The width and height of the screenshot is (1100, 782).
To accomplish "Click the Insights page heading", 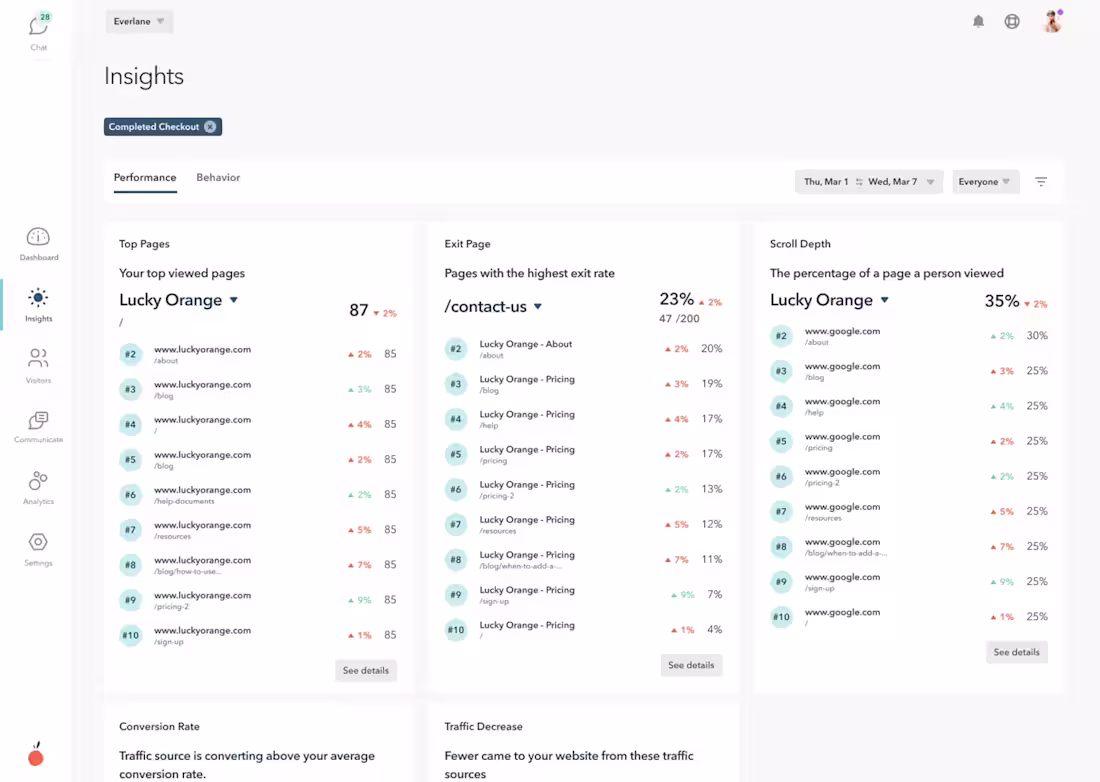I will coord(144,76).
